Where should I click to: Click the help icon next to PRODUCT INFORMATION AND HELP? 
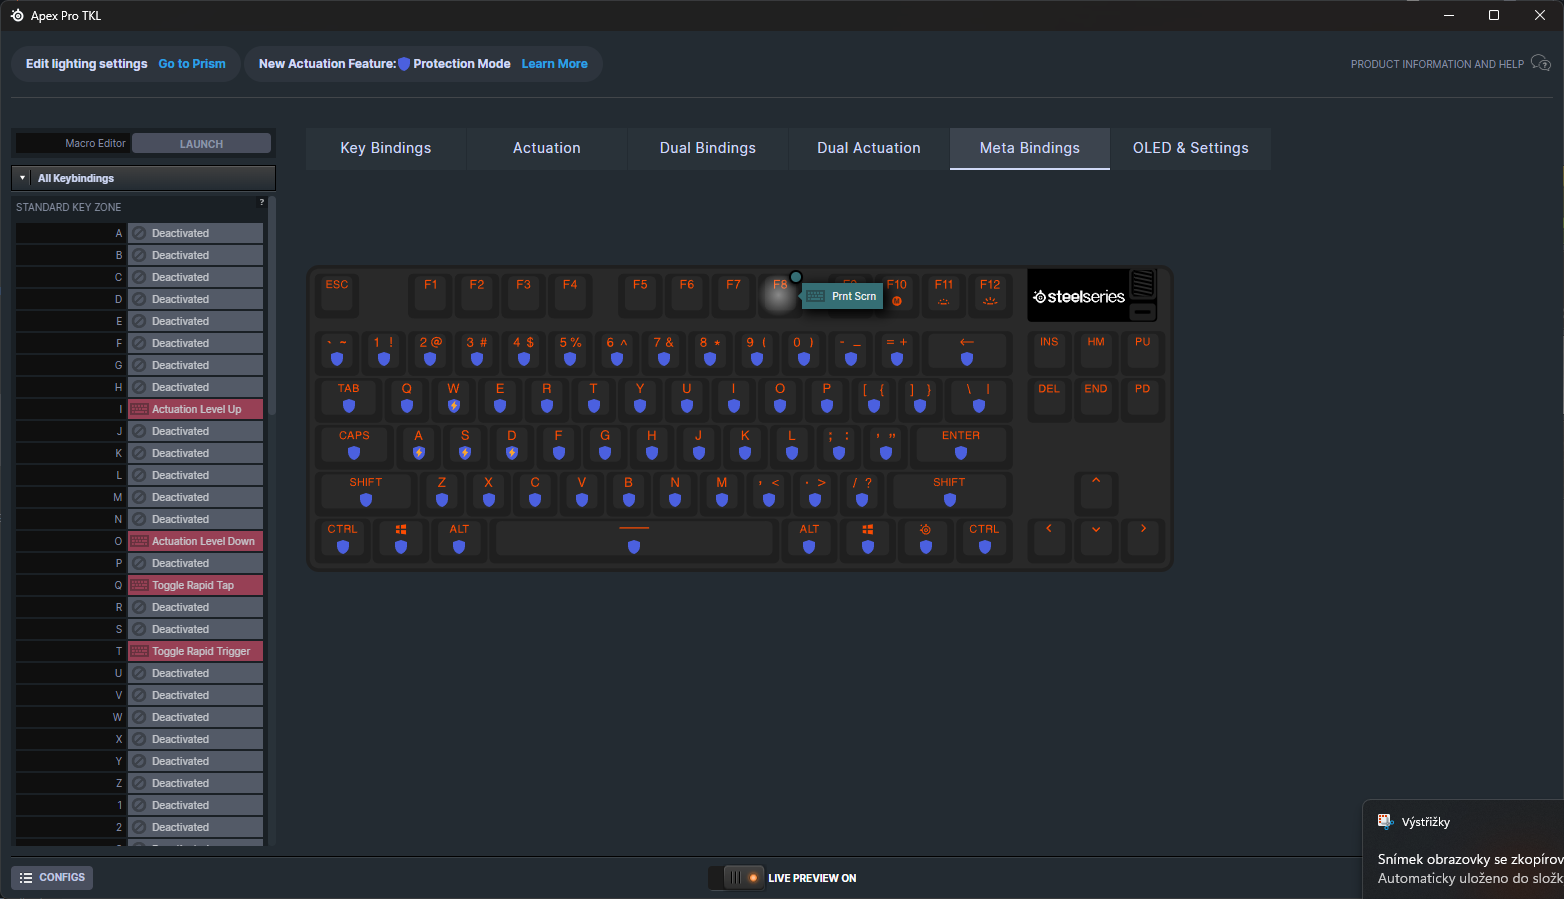pos(1541,63)
